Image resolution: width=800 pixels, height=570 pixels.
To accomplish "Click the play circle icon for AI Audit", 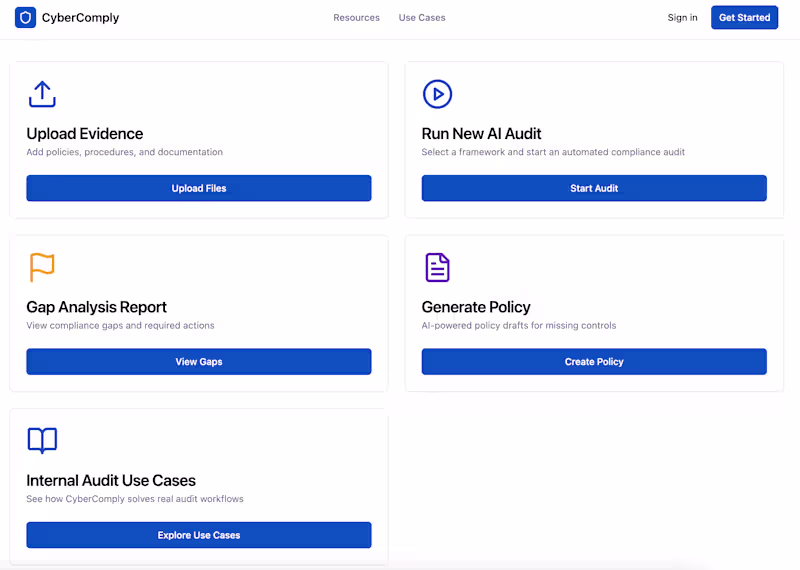I will [437, 94].
